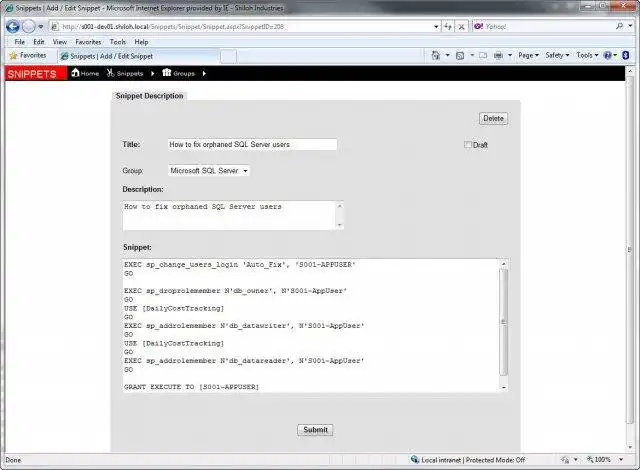Select the Snippet Description tab
This screenshot has width=640, height=470.
pyautogui.click(x=149, y=96)
